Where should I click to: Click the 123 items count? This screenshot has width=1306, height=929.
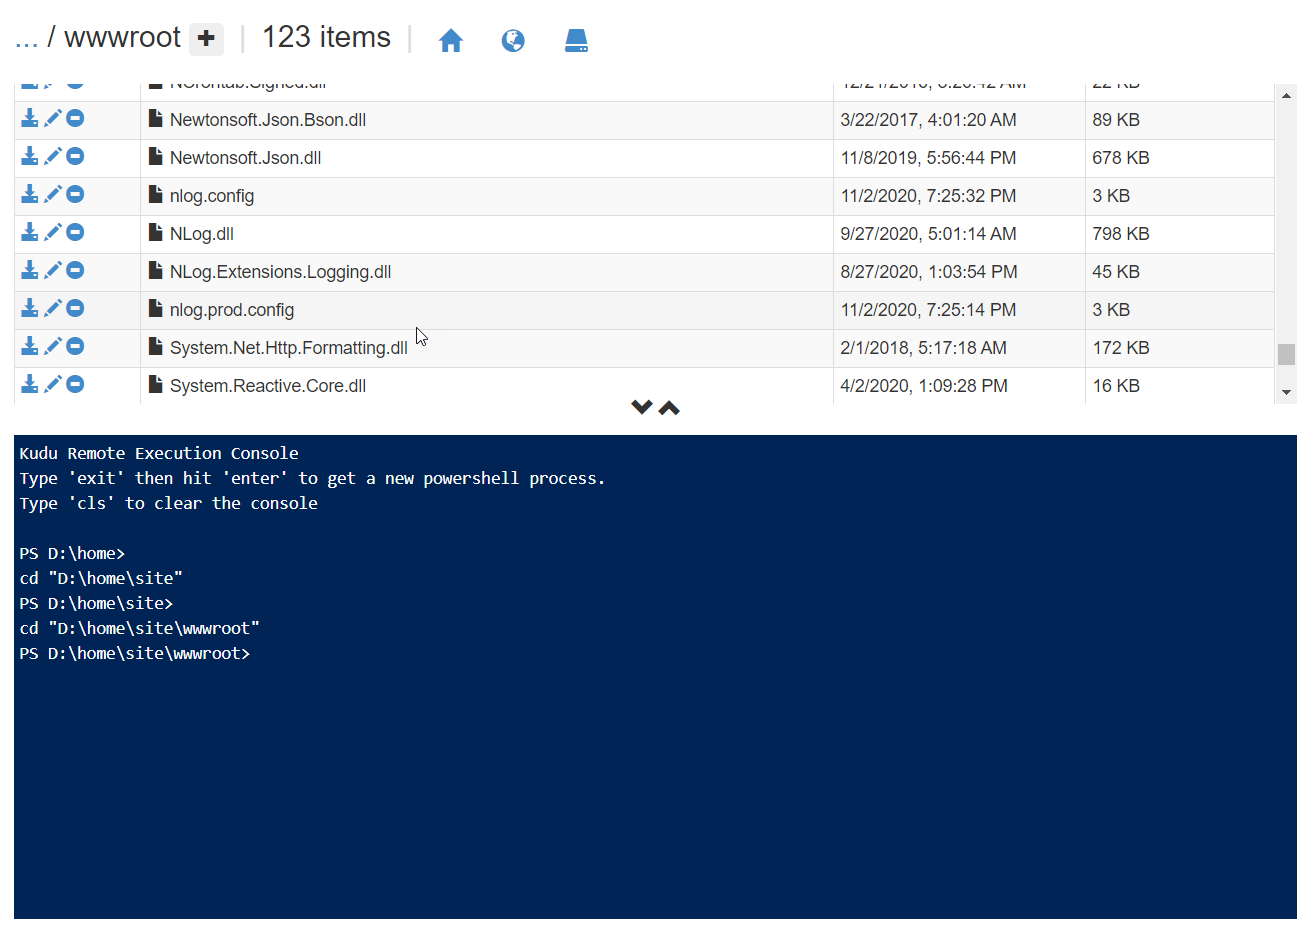coord(326,37)
